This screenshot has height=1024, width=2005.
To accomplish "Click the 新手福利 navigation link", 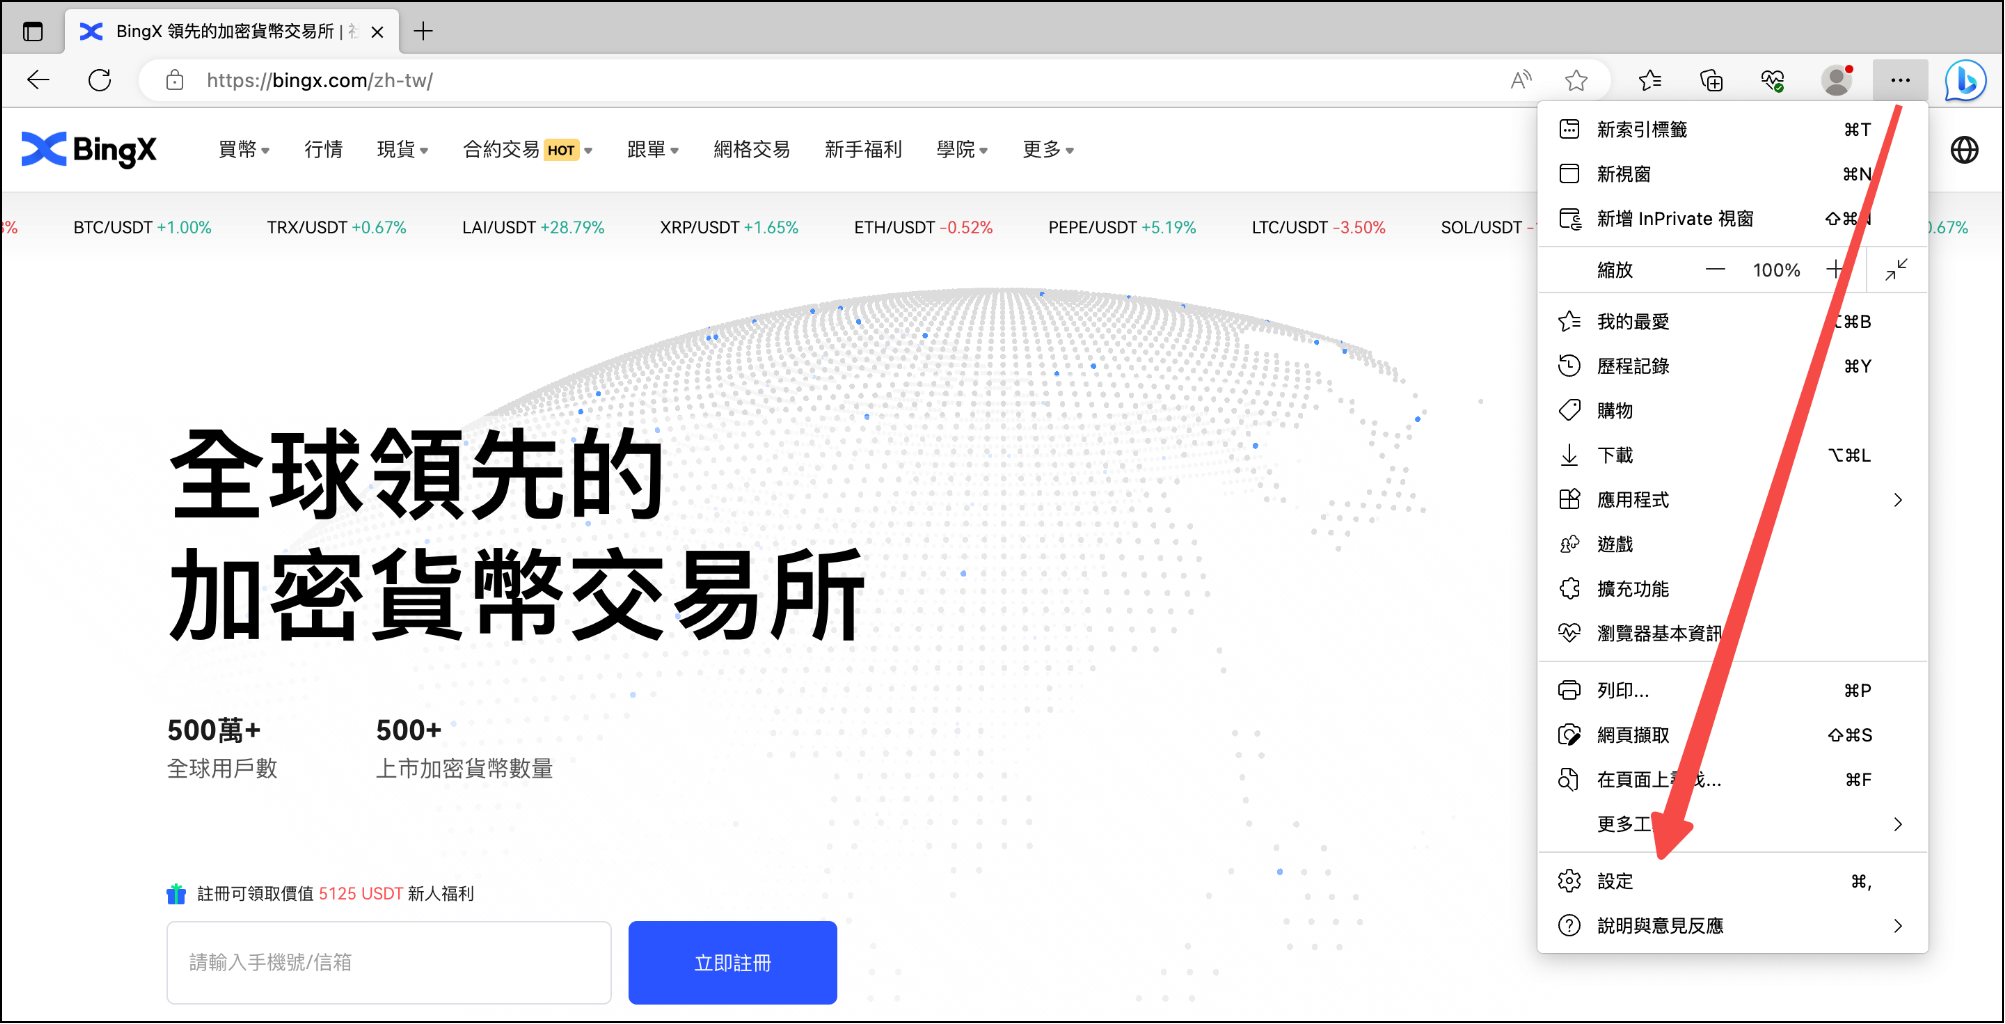I will point(863,150).
